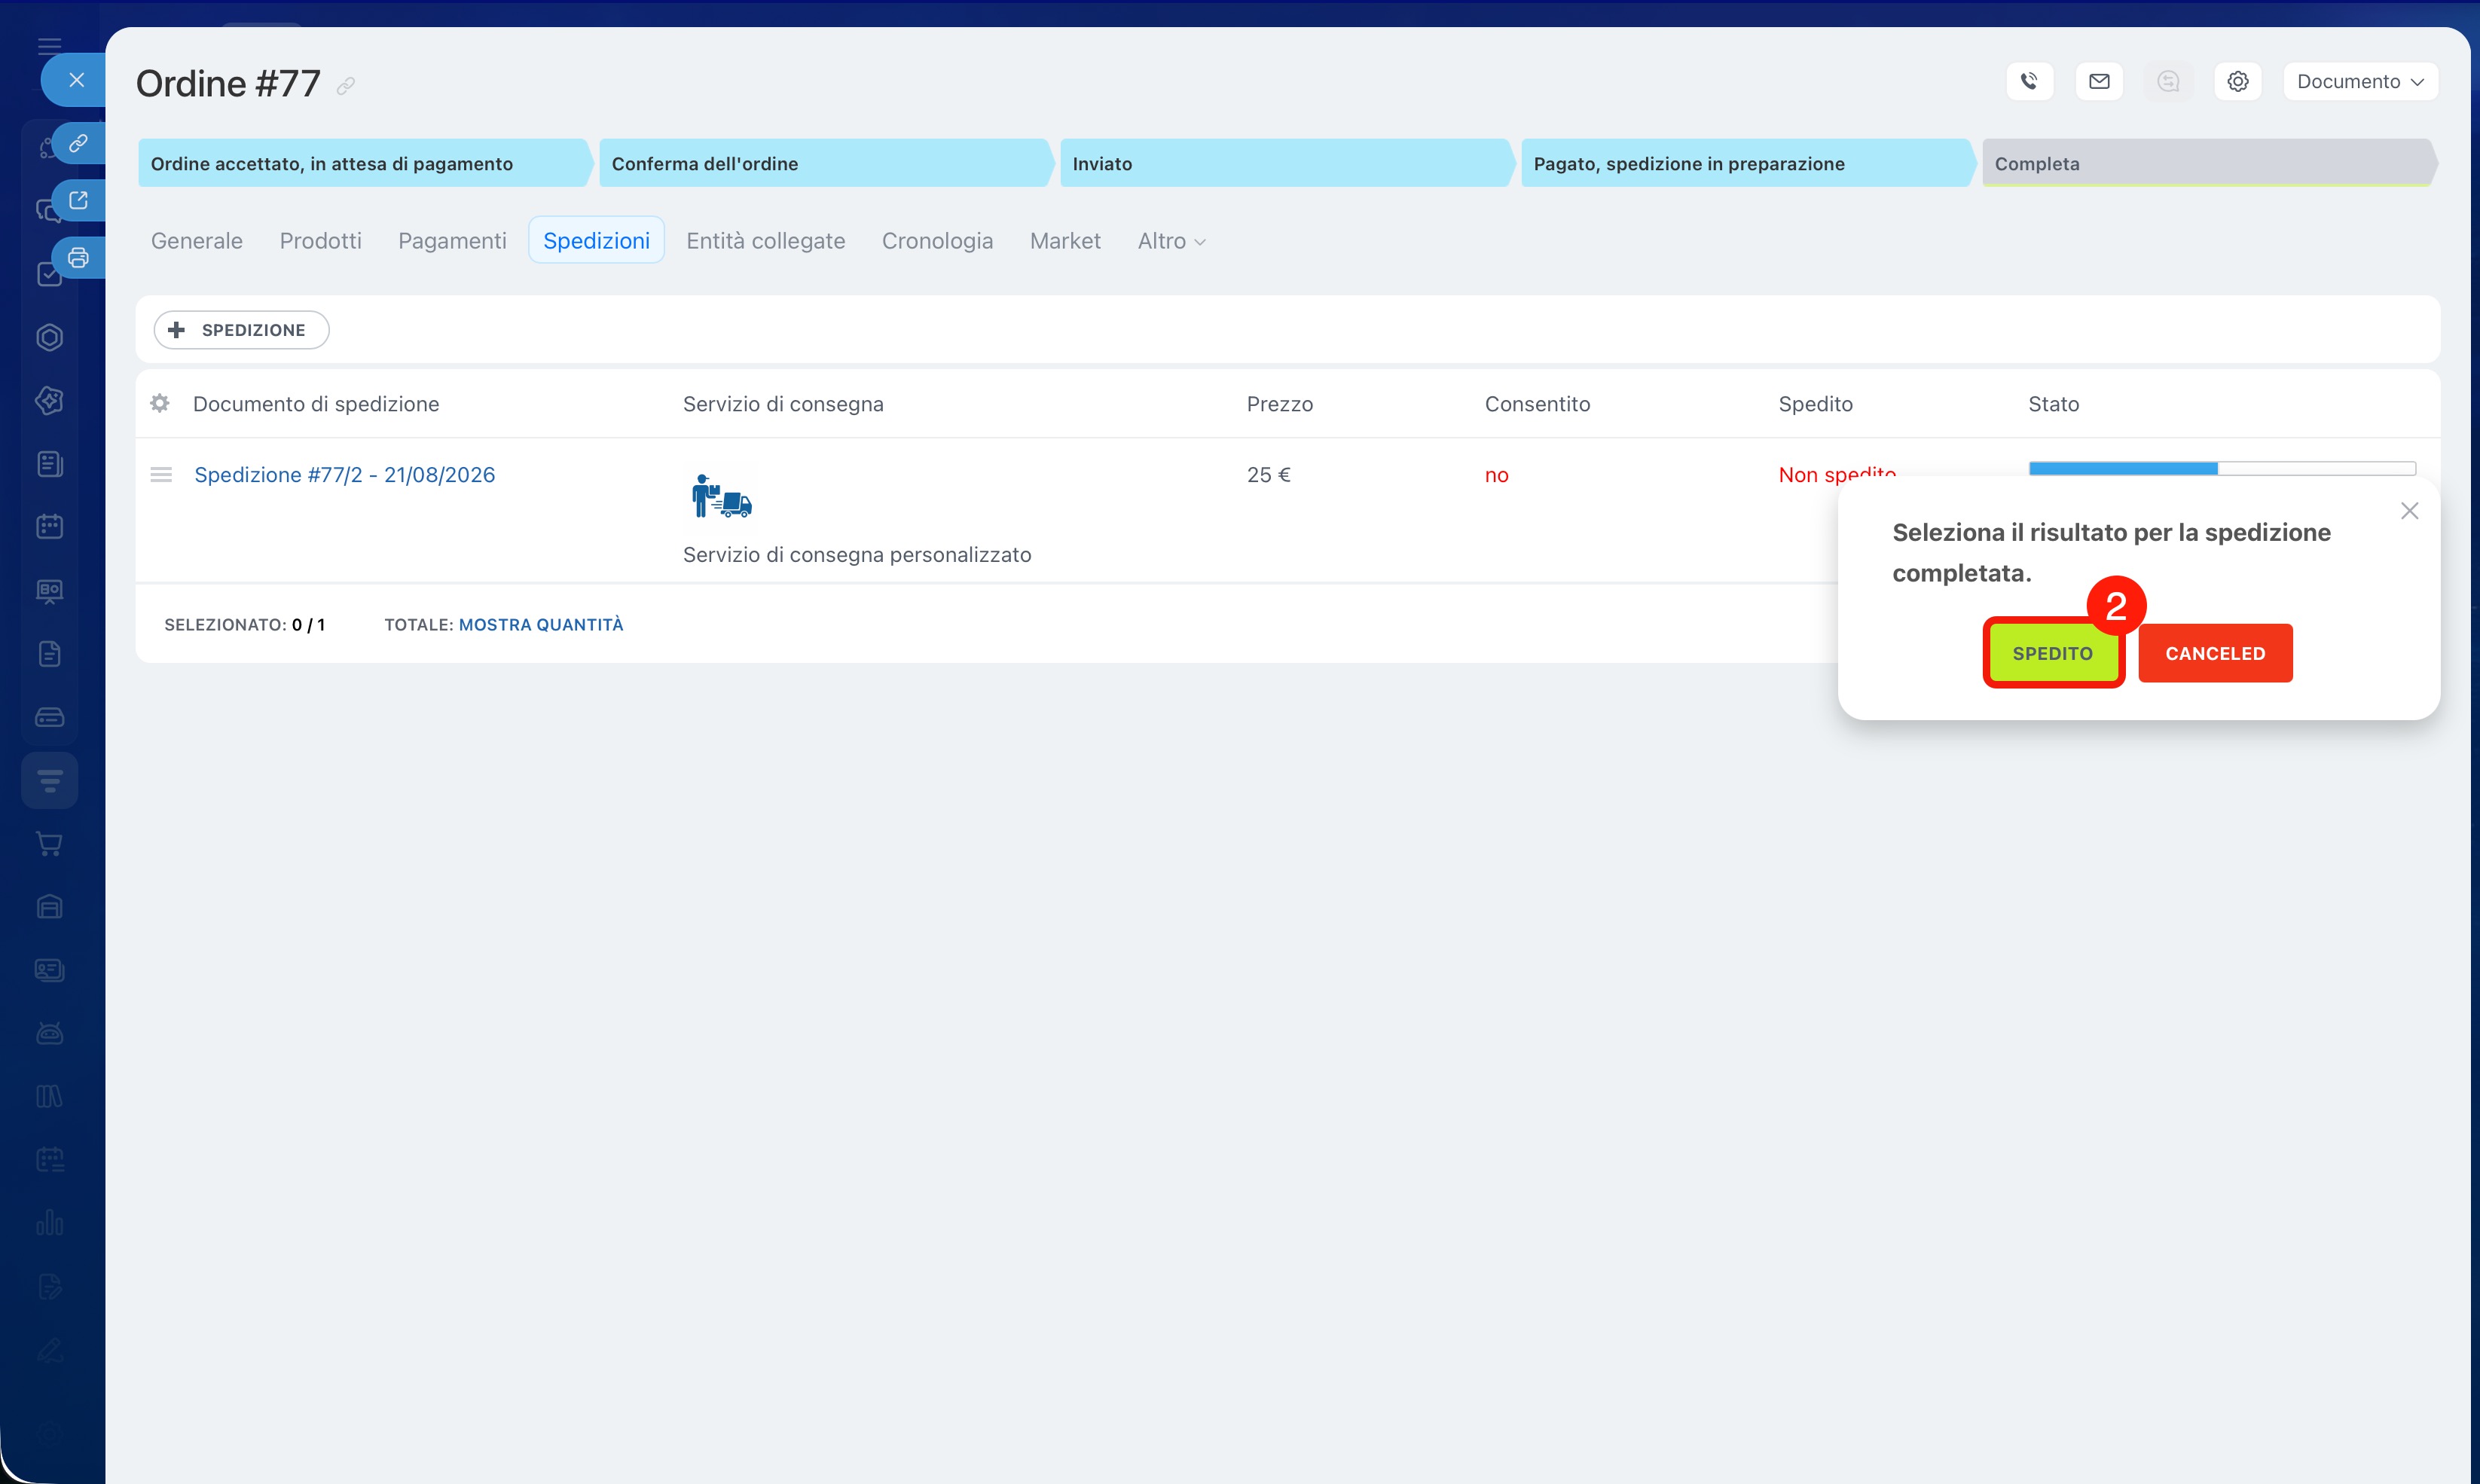Click the calendar-with-list icon in the sidebar
This screenshot has height=1484, width=2480.
click(x=49, y=1160)
